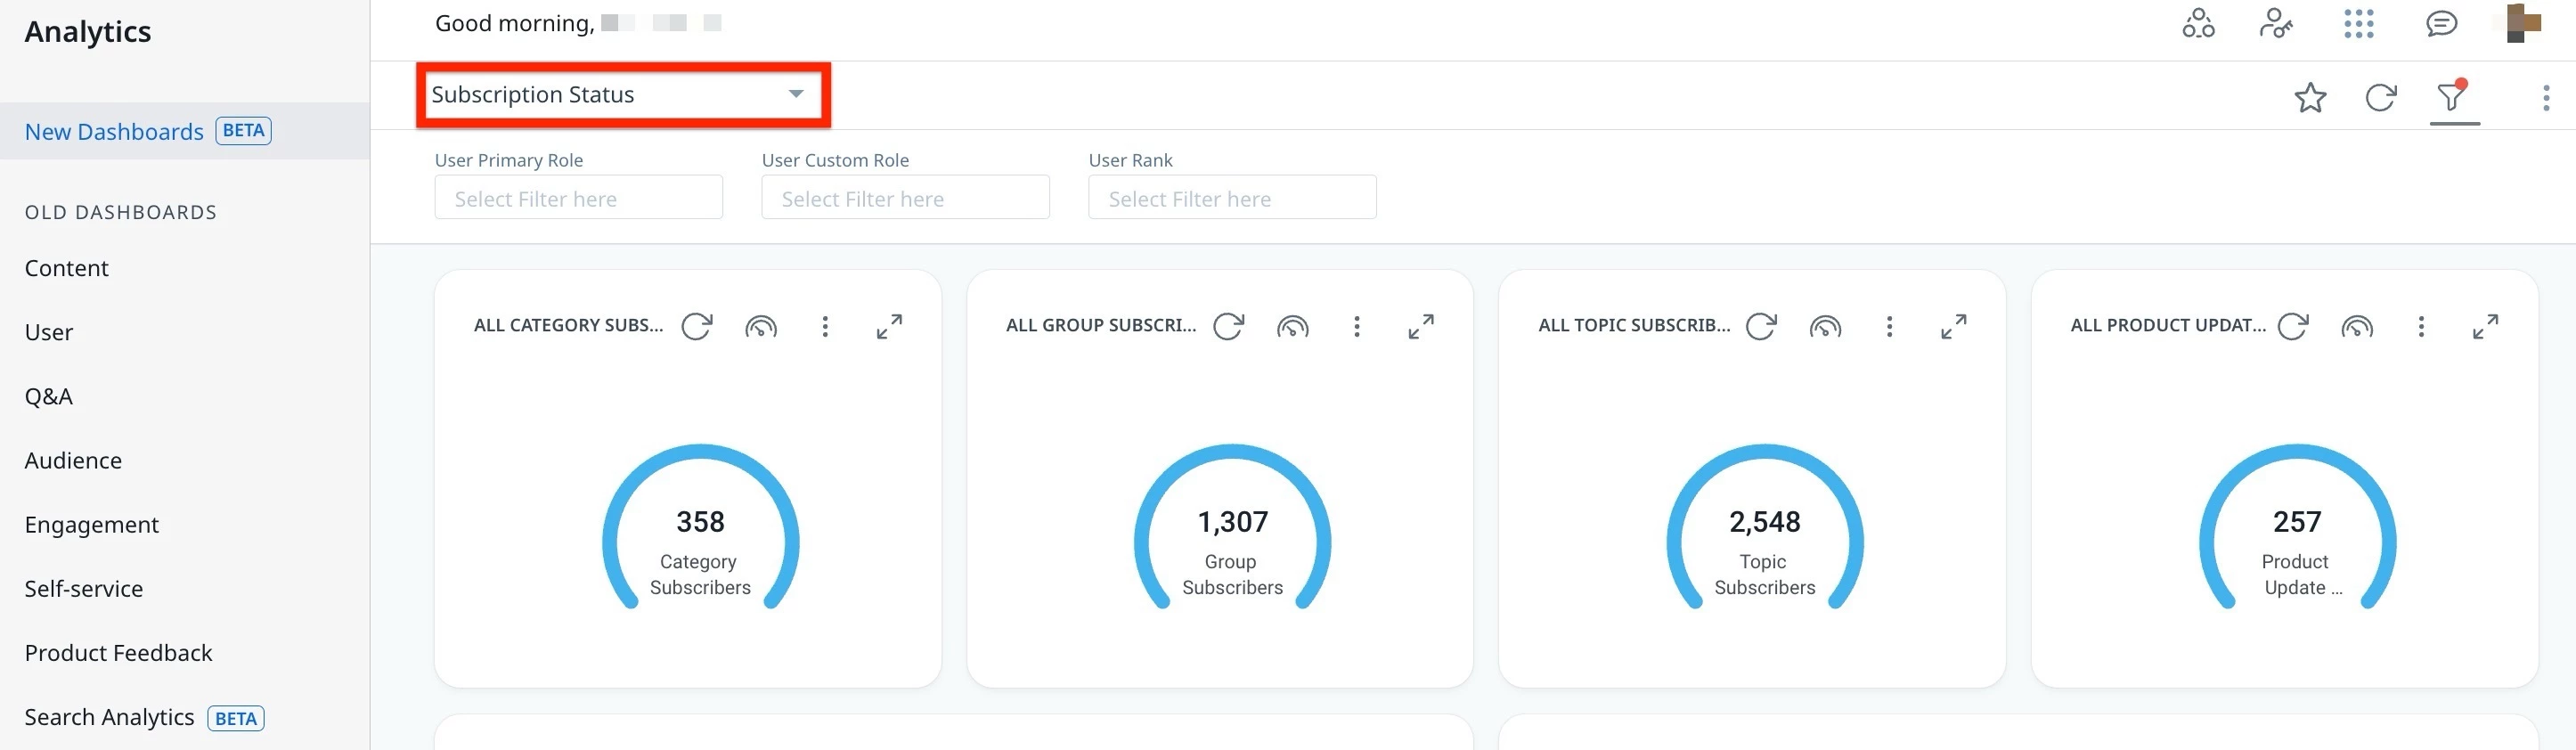Open the Product Feedback dashboard
This screenshot has height=750, width=2576.
[119, 652]
